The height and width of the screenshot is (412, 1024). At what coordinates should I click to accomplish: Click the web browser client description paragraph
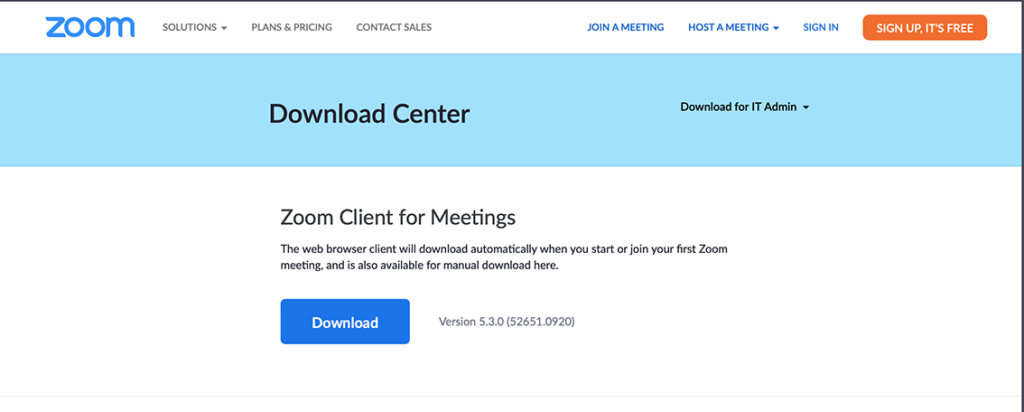tap(504, 257)
